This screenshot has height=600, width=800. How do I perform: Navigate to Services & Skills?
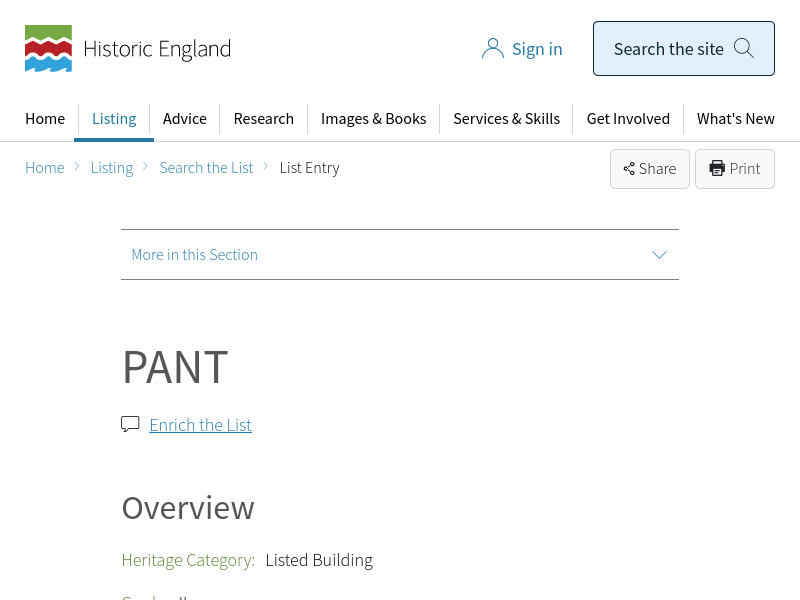(x=506, y=119)
